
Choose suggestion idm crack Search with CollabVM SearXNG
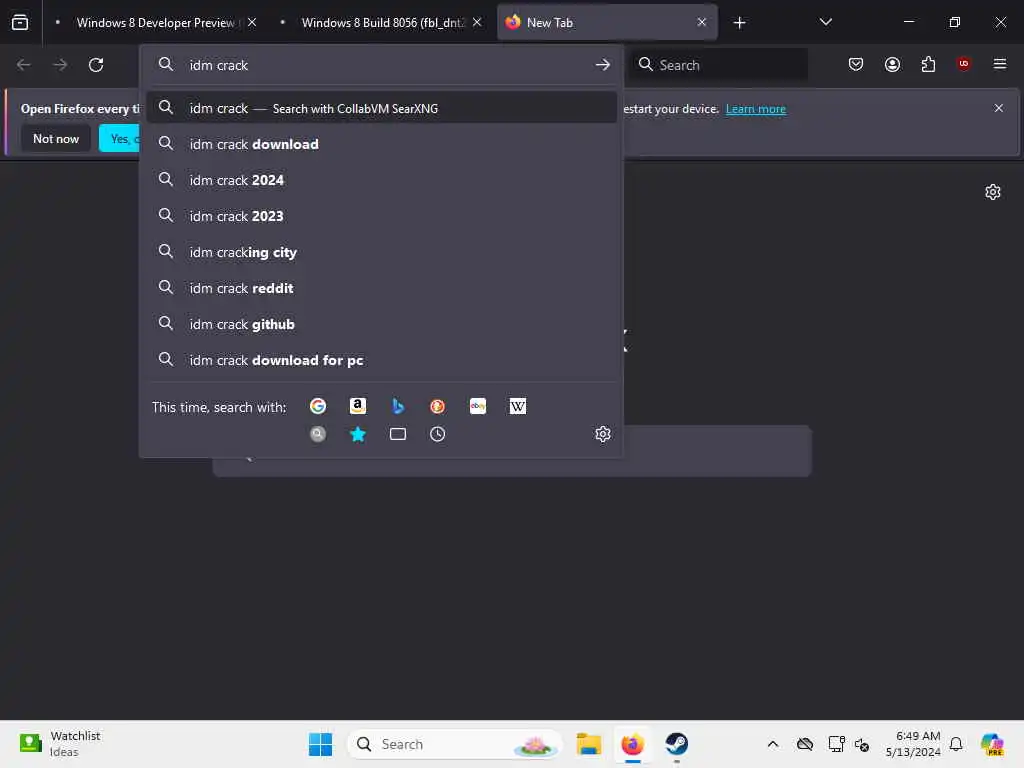[381, 108]
